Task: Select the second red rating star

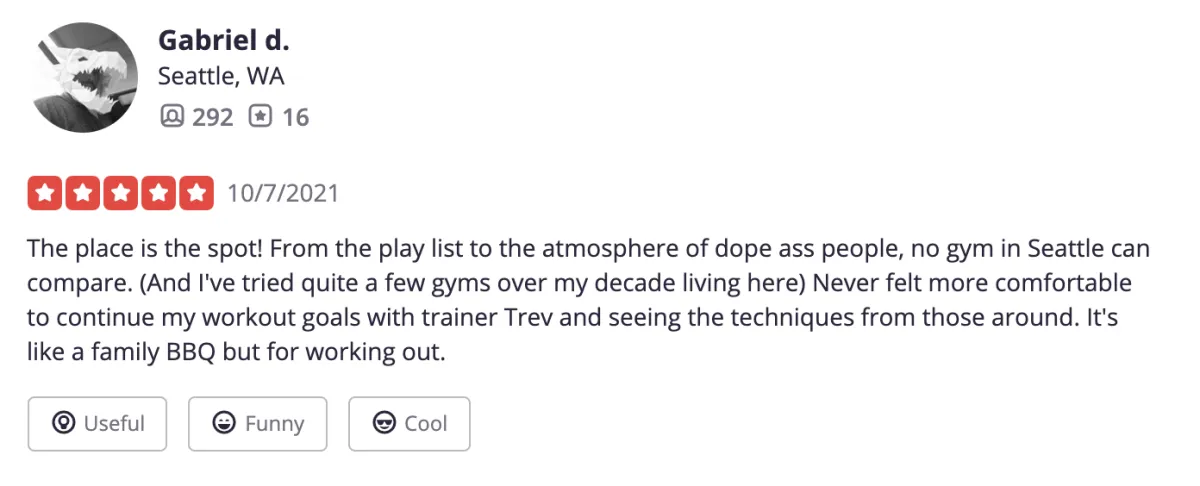Action: point(83,193)
